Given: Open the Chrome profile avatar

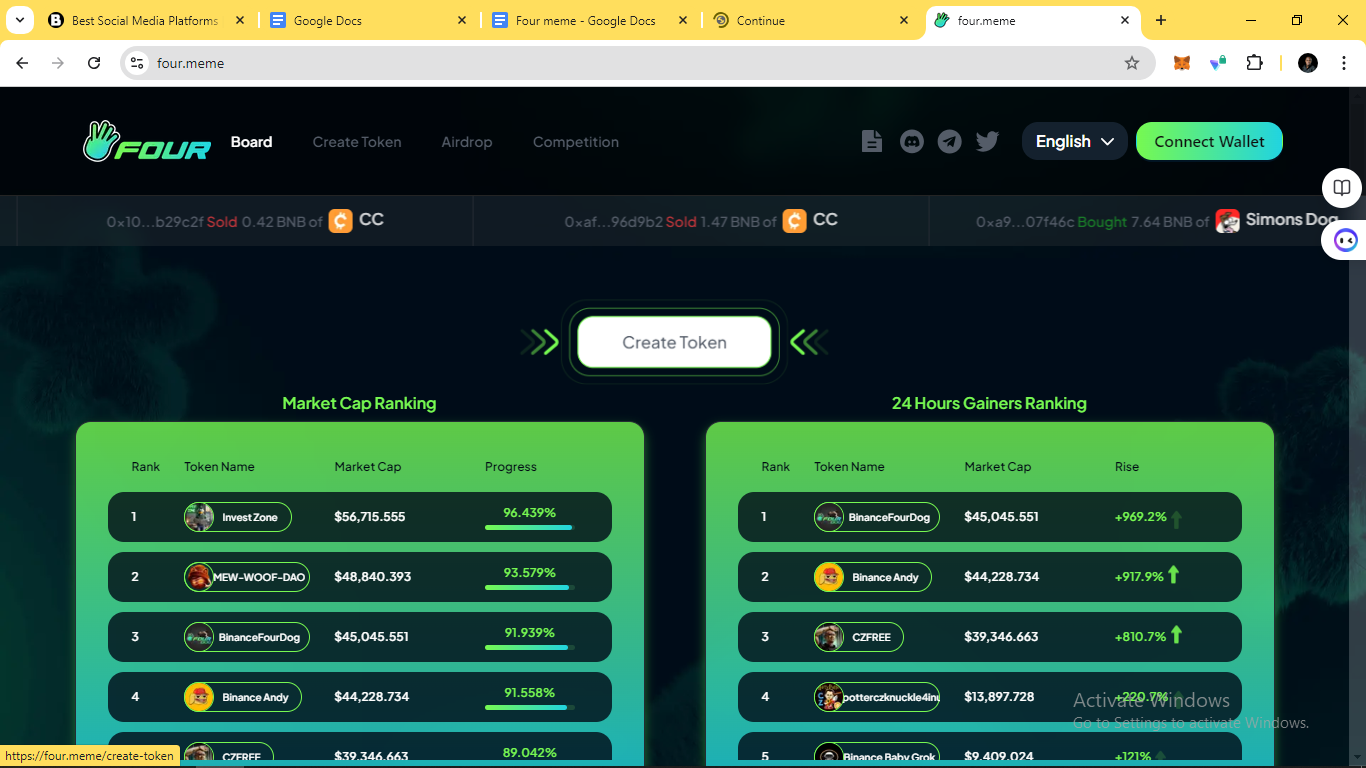Looking at the screenshot, I should (x=1308, y=63).
